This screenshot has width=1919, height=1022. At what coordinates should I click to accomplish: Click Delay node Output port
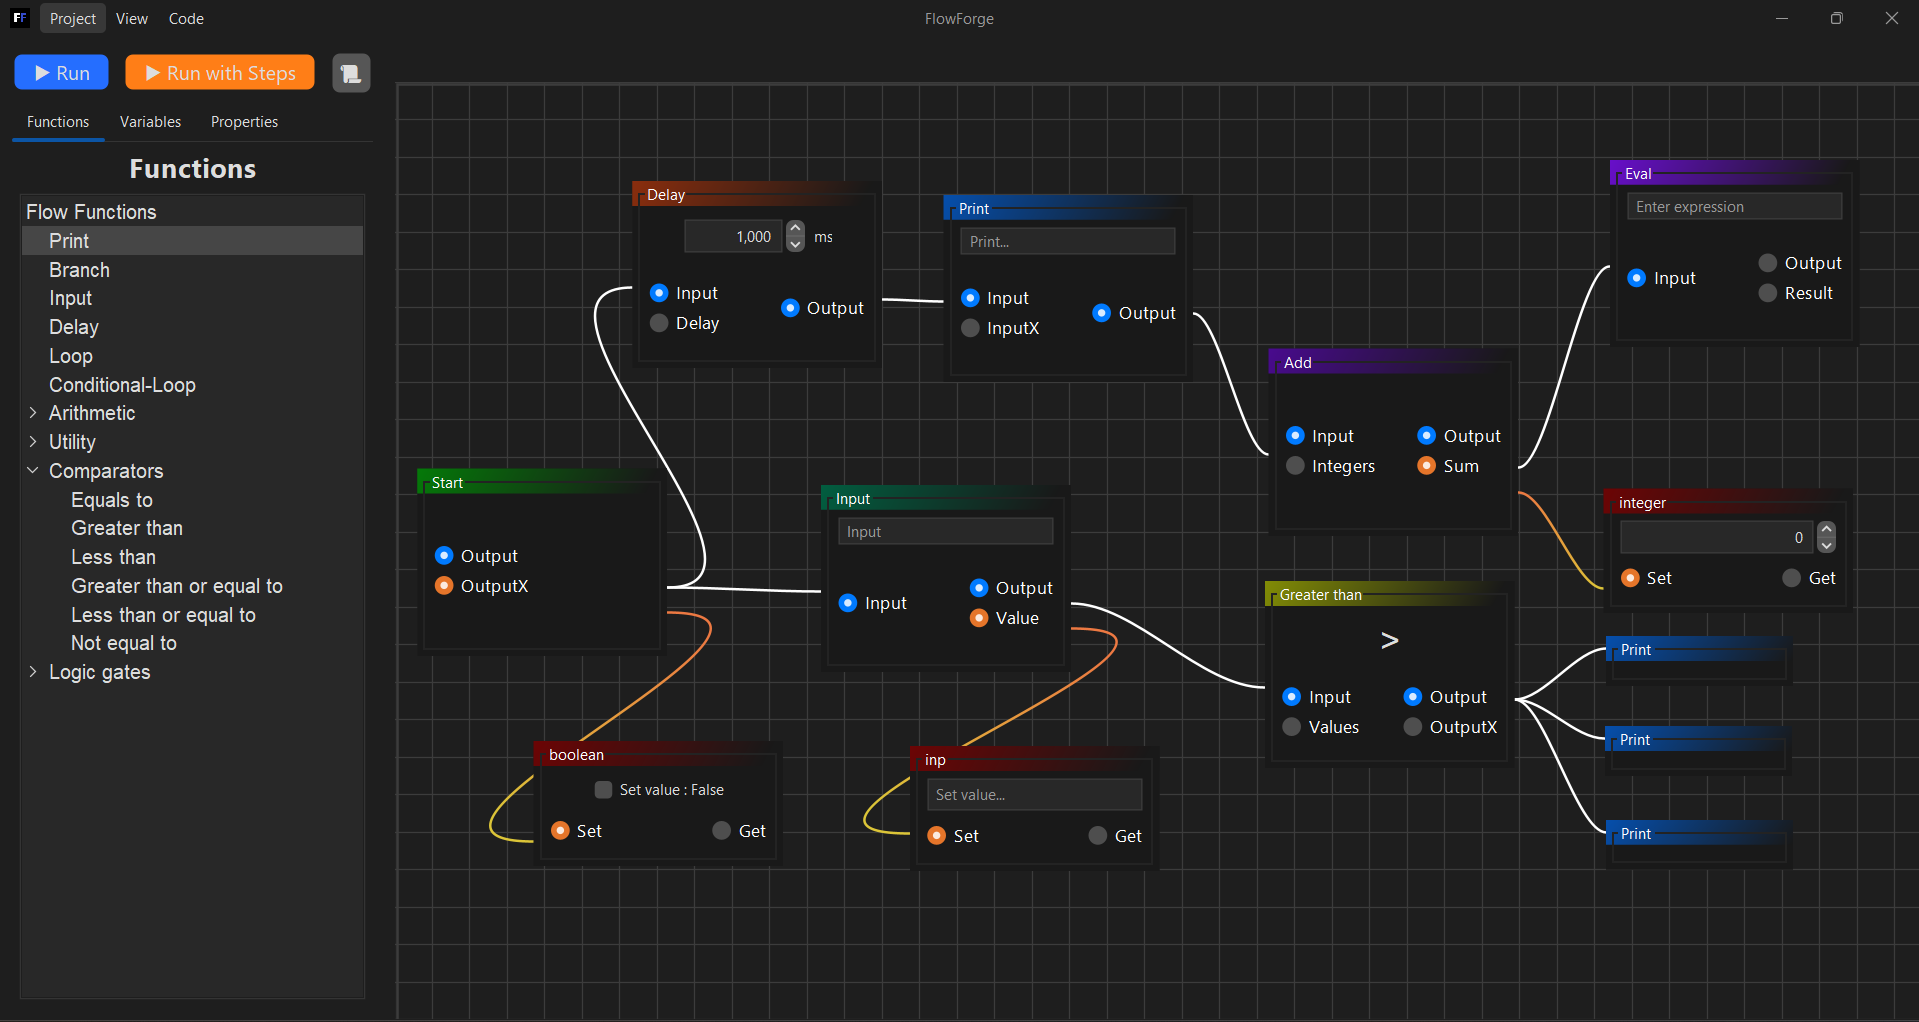(790, 308)
